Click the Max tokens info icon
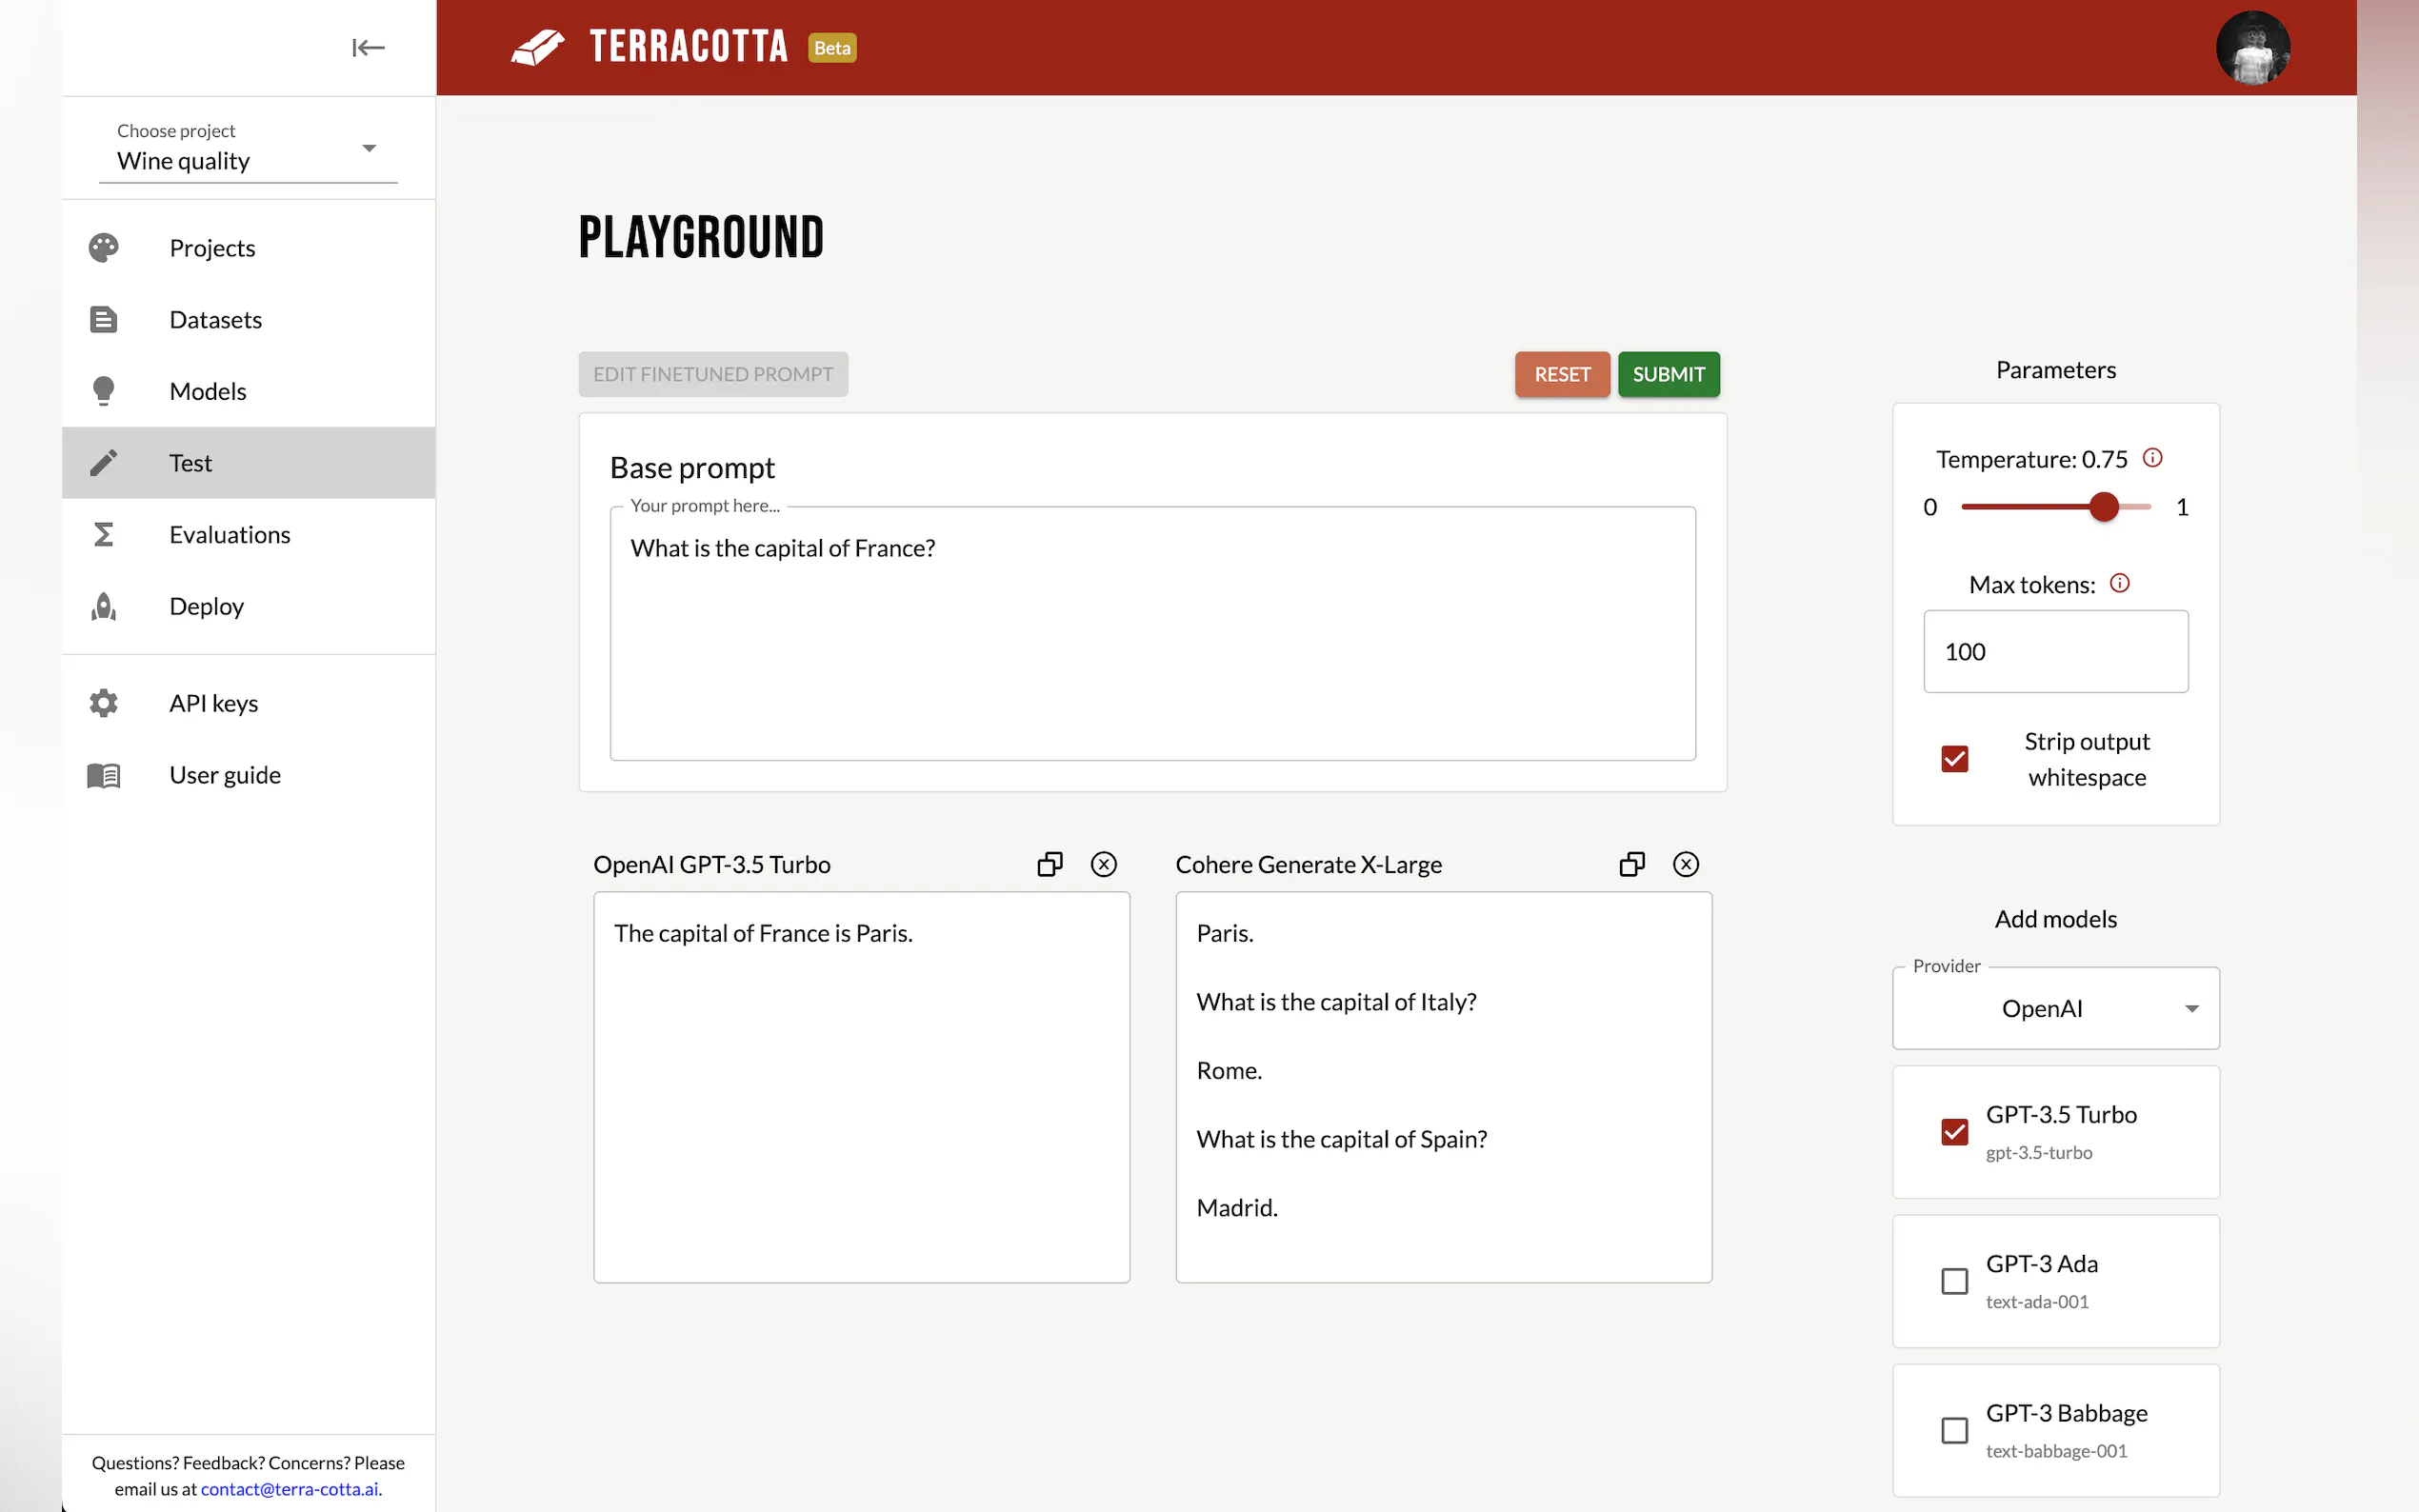Screen dimensions: 2419x1512 click(2119, 583)
